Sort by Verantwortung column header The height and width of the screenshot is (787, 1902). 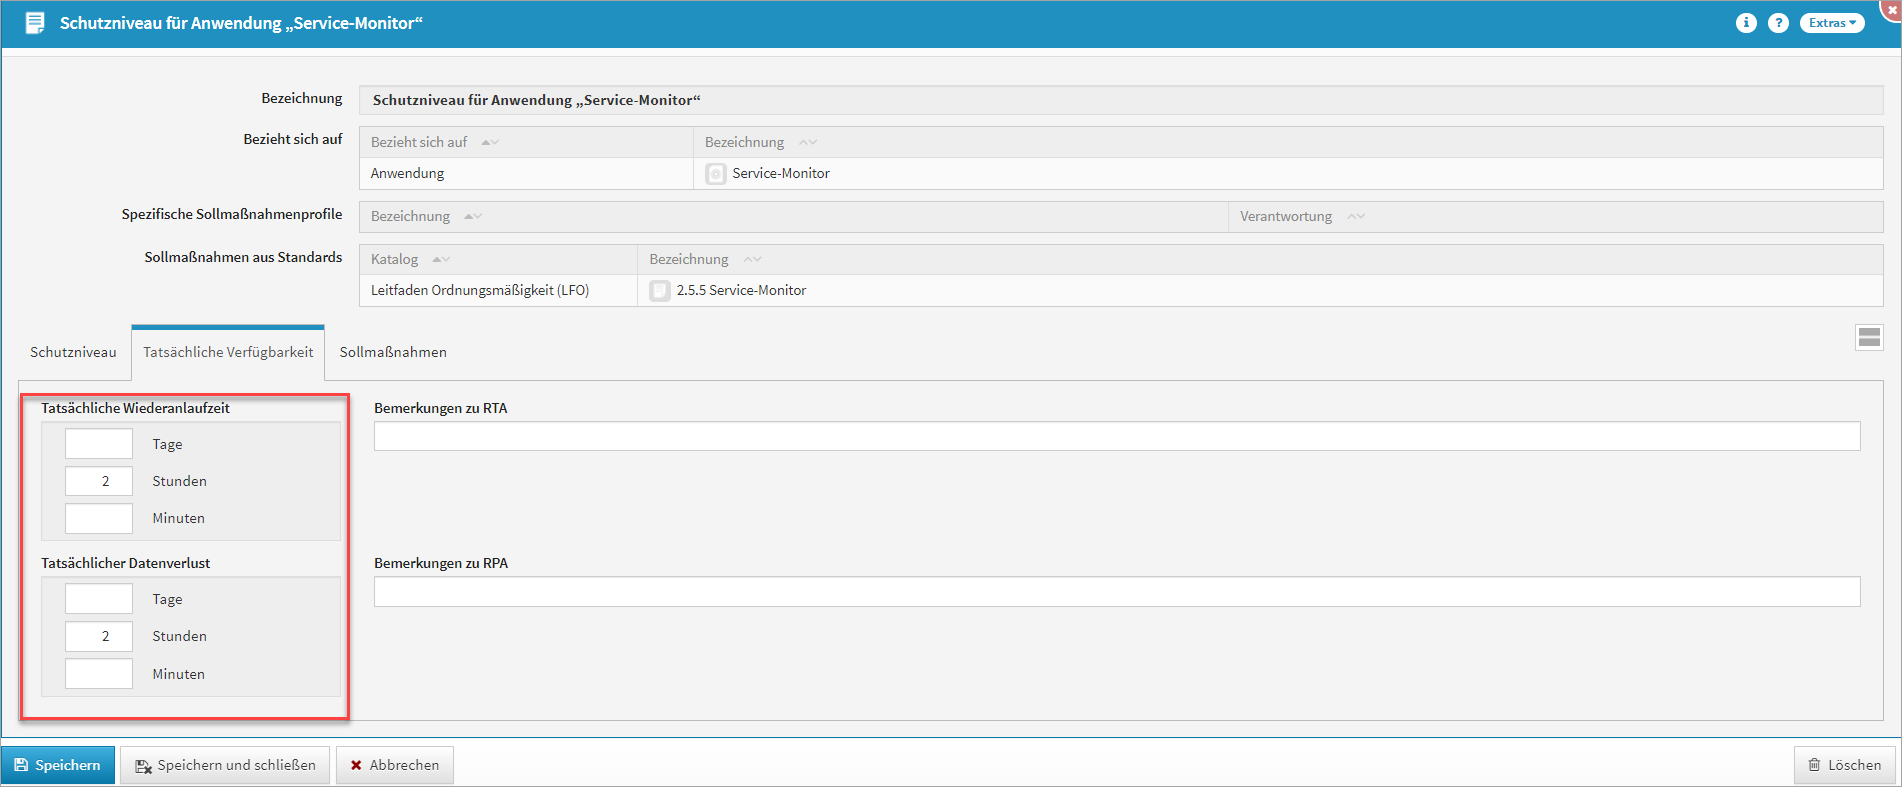tap(1287, 216)
